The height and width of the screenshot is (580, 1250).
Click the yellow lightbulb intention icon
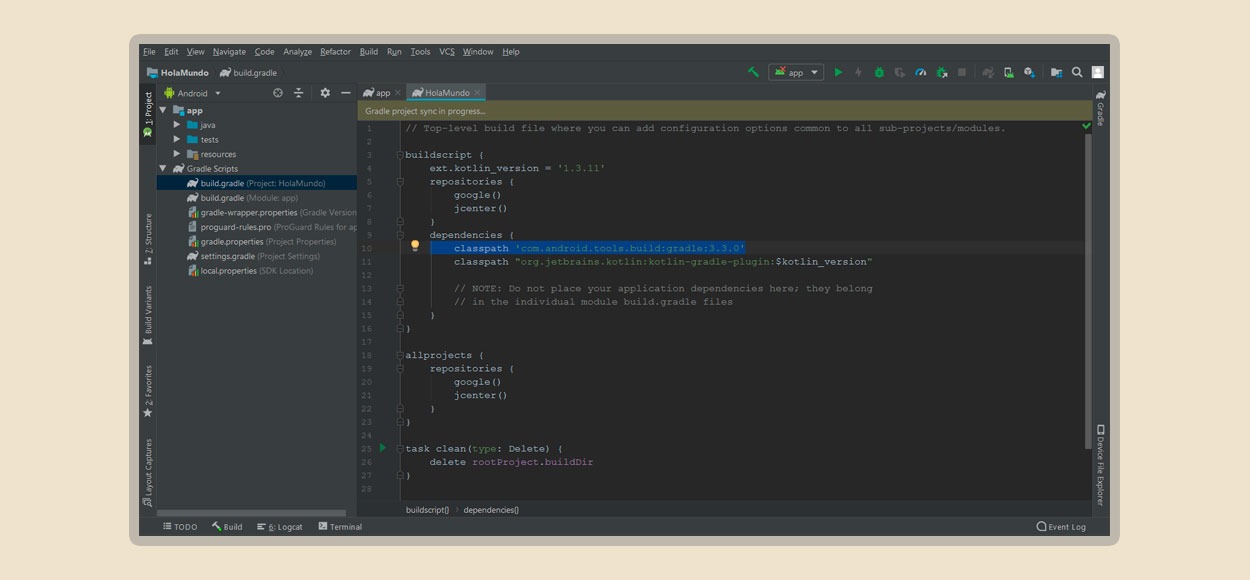point(415,245)
